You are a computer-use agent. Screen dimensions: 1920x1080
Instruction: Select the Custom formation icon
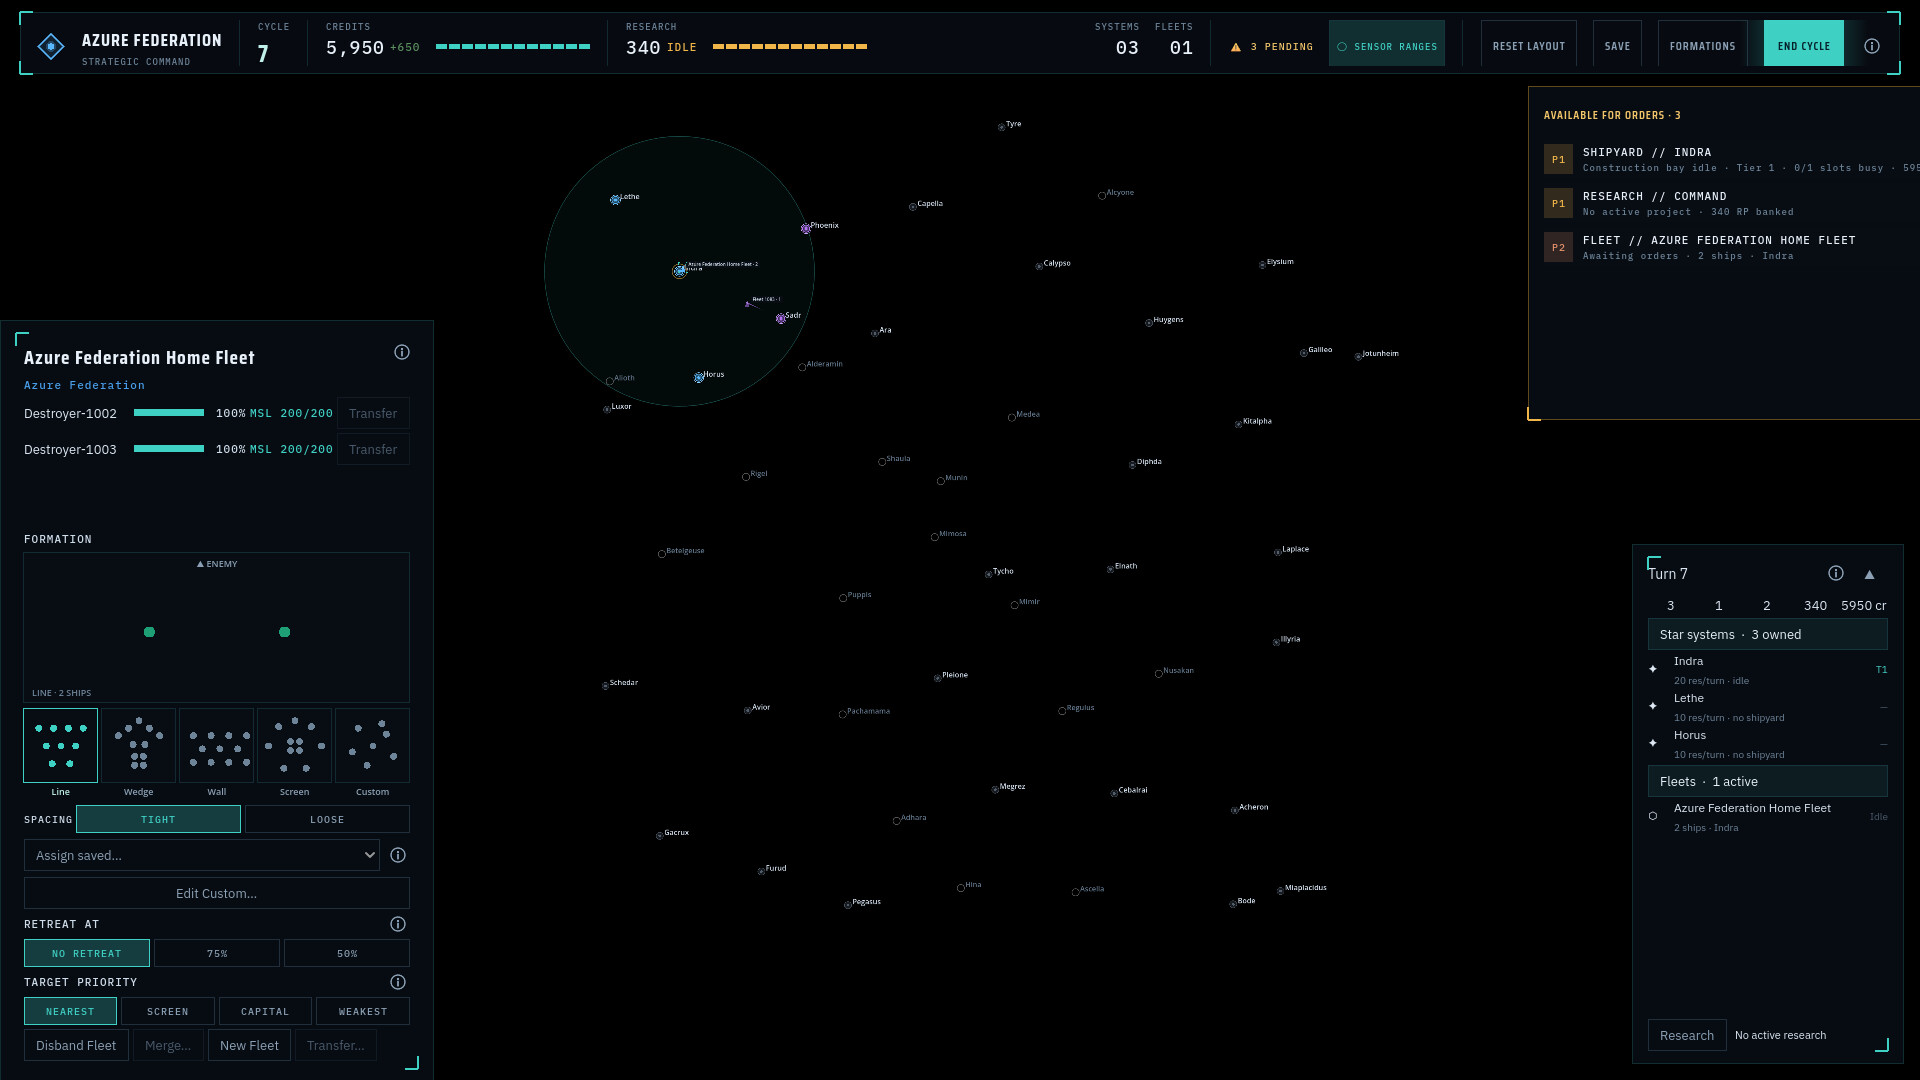click(373, 745)
